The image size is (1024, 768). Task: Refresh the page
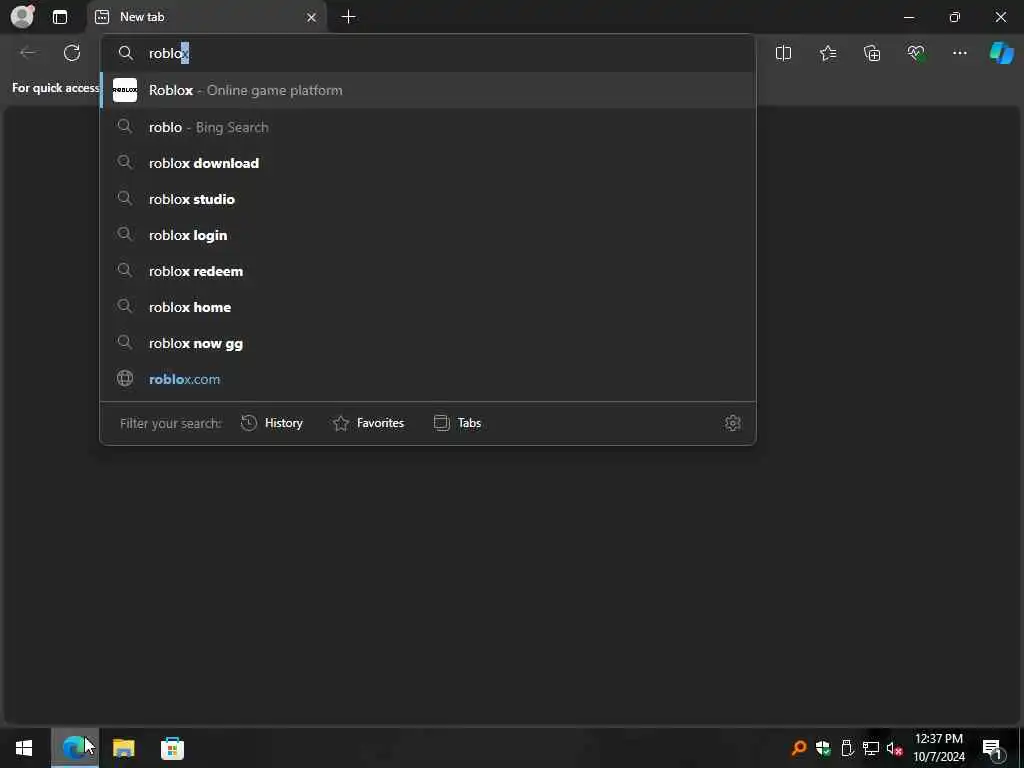pos(72,53)
